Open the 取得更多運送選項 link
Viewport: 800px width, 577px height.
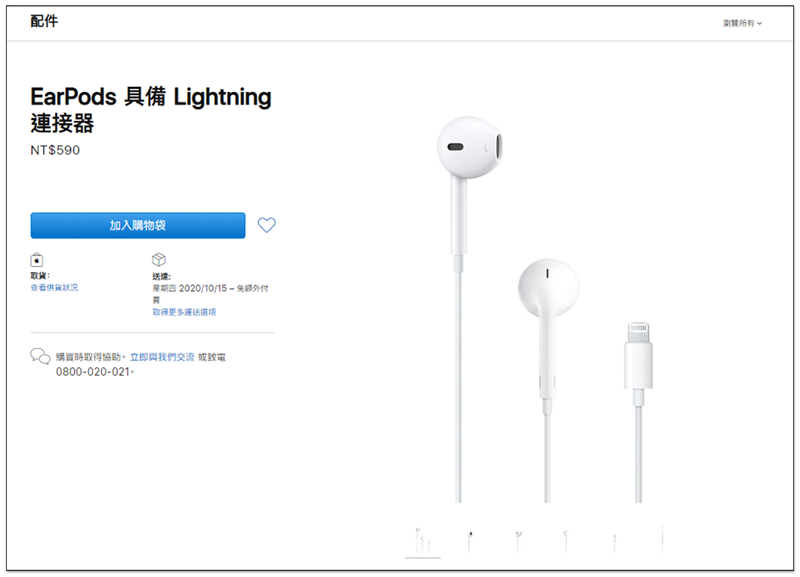point(184,312)
